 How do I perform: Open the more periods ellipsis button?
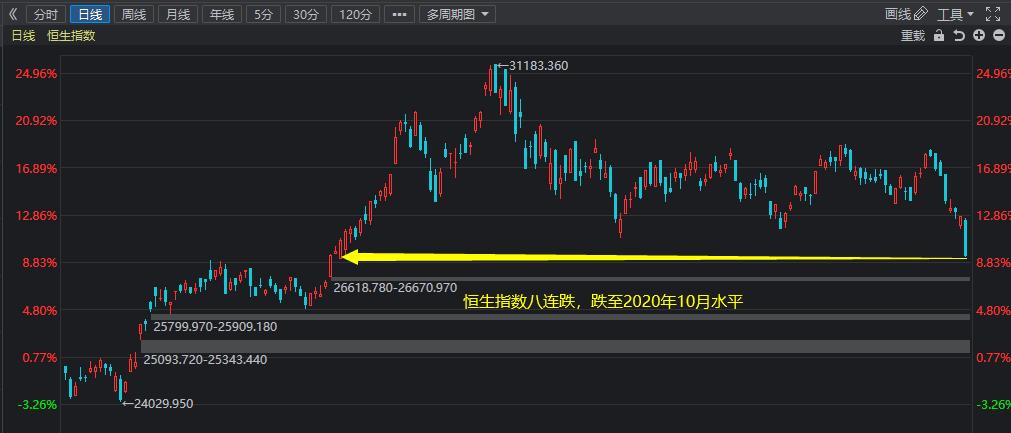pyautogui.click(x=399, y=14)
